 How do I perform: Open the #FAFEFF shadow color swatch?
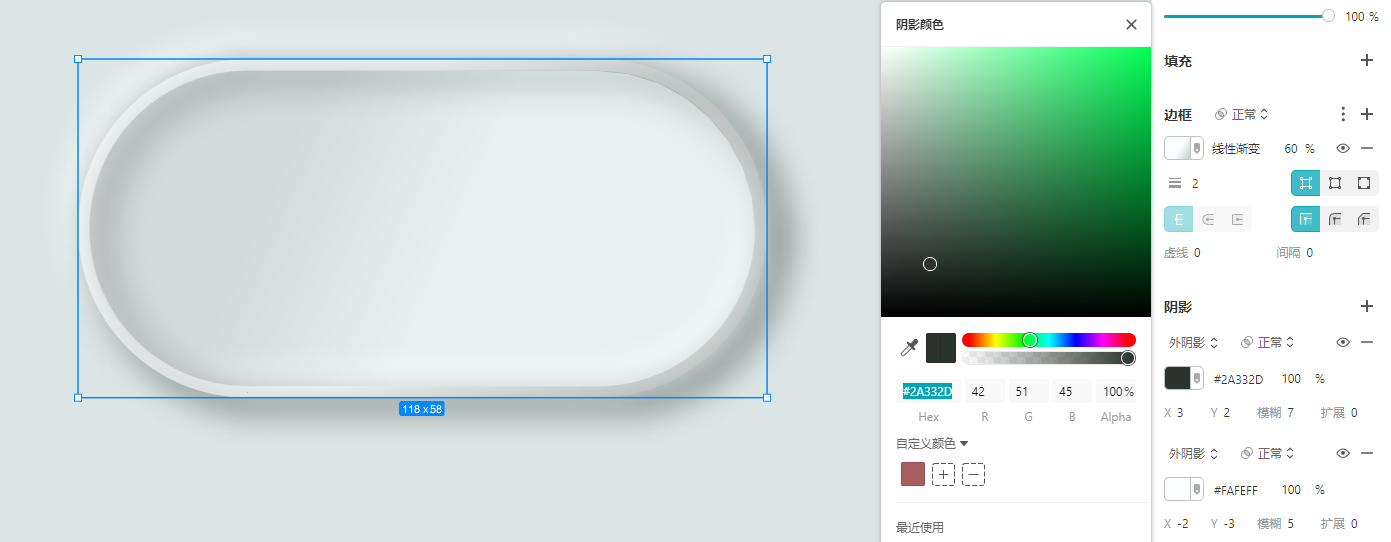coord(1184,489)
